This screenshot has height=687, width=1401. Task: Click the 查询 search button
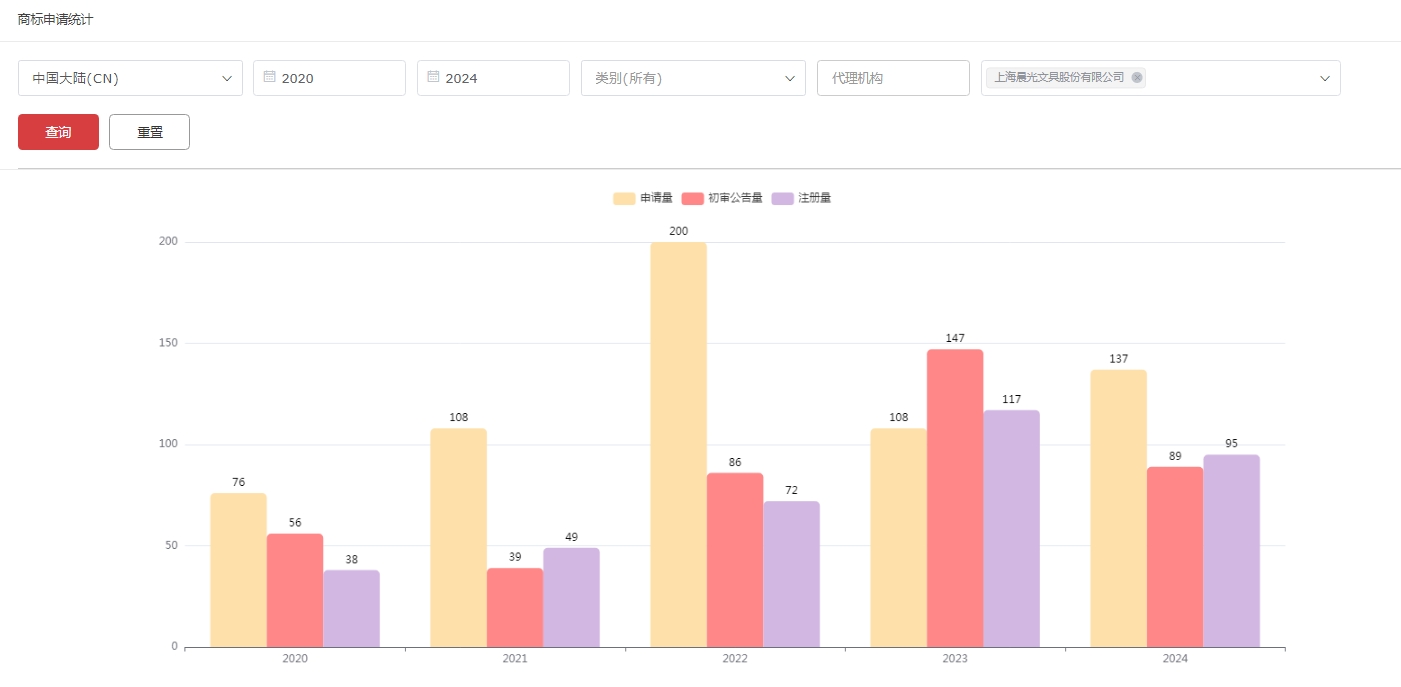pyautogui.click(x=58, y=132)
